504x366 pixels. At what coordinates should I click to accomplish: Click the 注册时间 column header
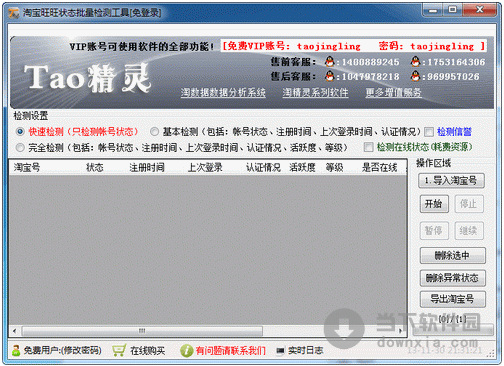(147, 167)
